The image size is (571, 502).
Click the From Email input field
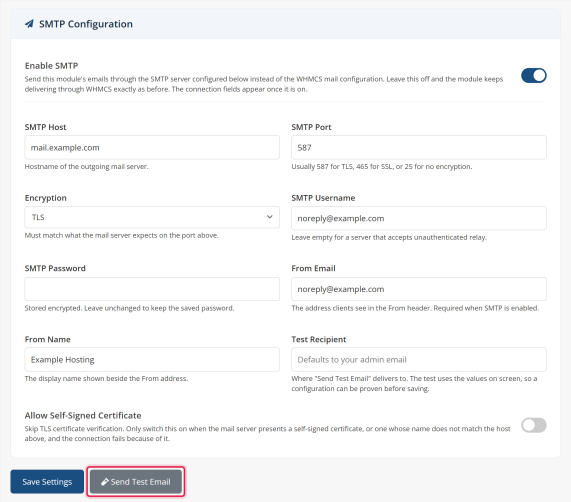pyautogui.click(x=419, y=289)
